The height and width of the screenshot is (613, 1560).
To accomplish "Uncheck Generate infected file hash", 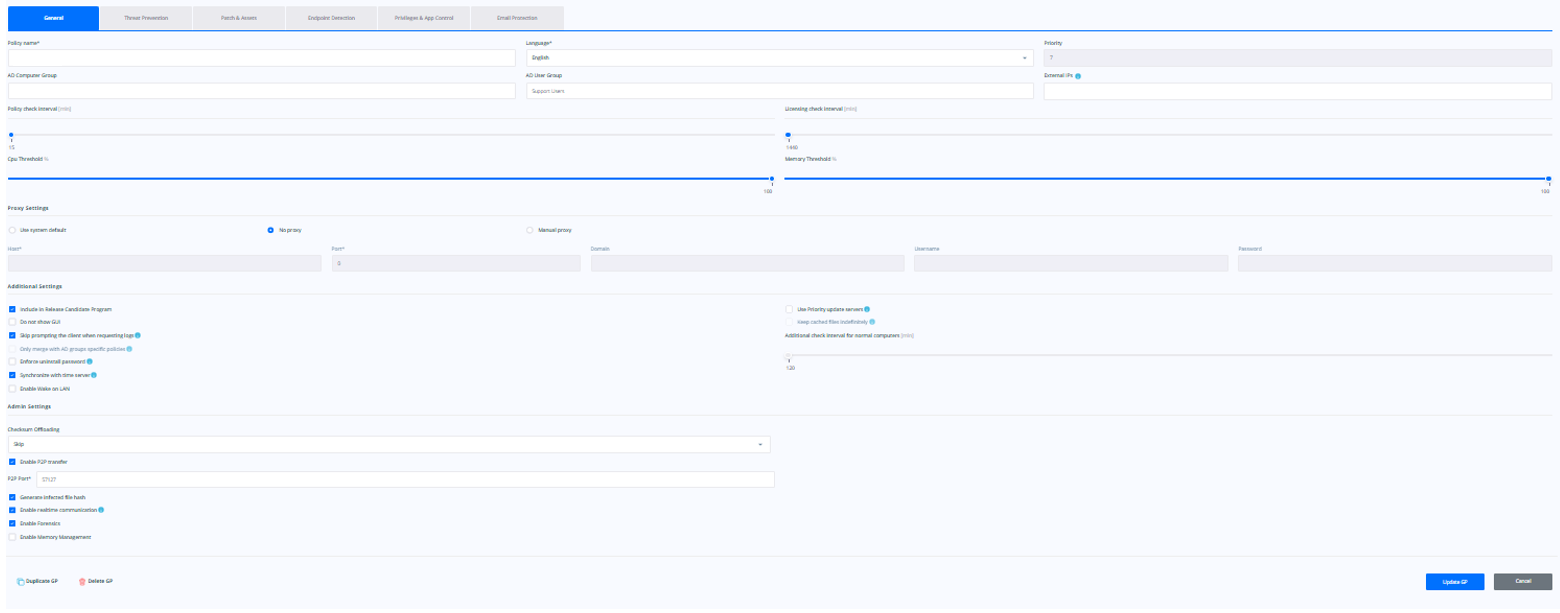I will click(12, 497).
